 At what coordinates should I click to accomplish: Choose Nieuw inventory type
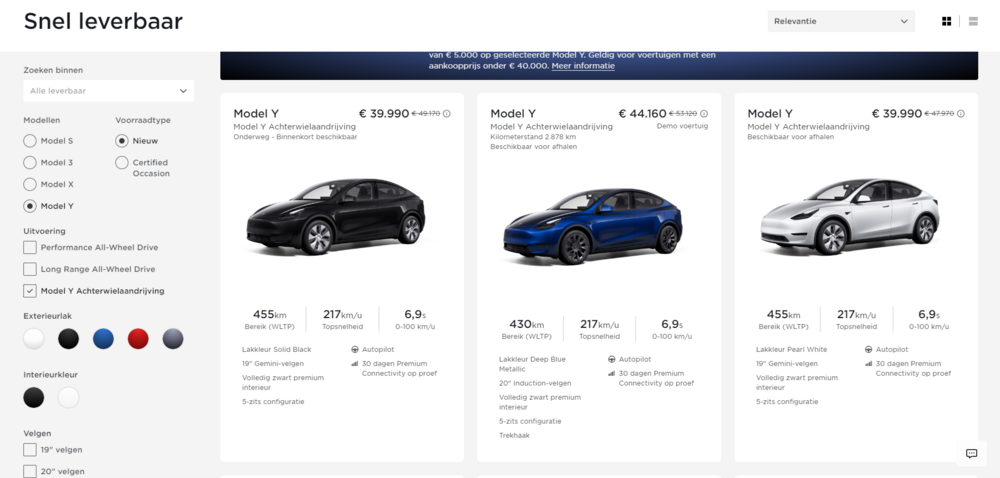pos(122,141)
